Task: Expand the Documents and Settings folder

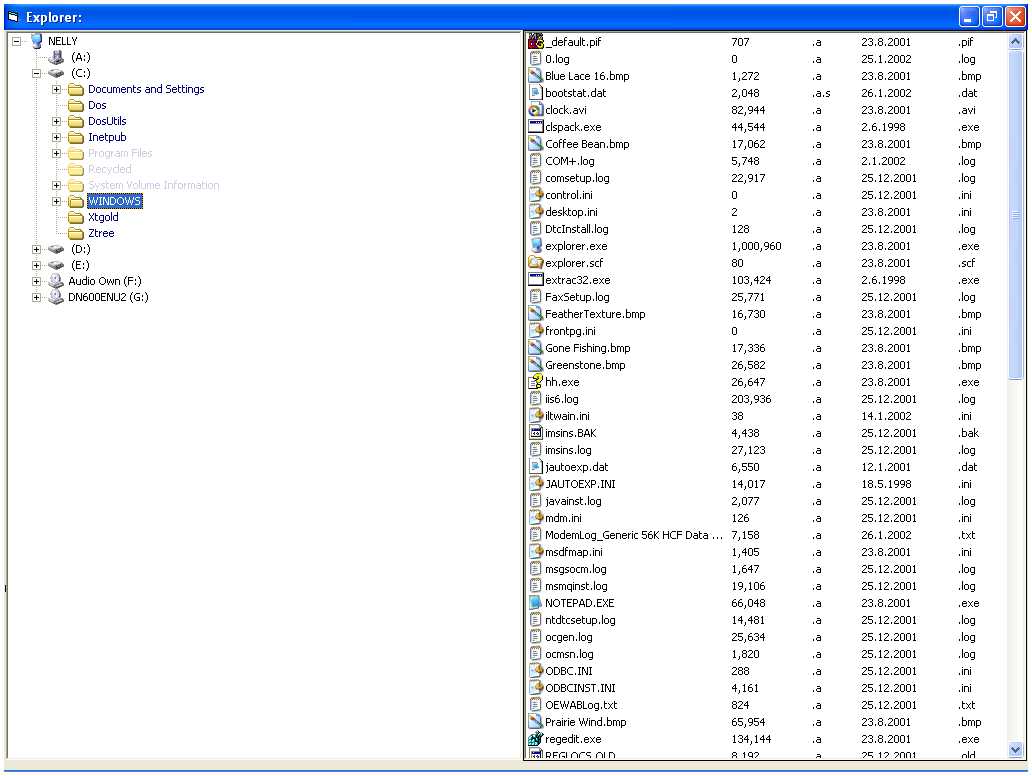Action: [57, 89]
